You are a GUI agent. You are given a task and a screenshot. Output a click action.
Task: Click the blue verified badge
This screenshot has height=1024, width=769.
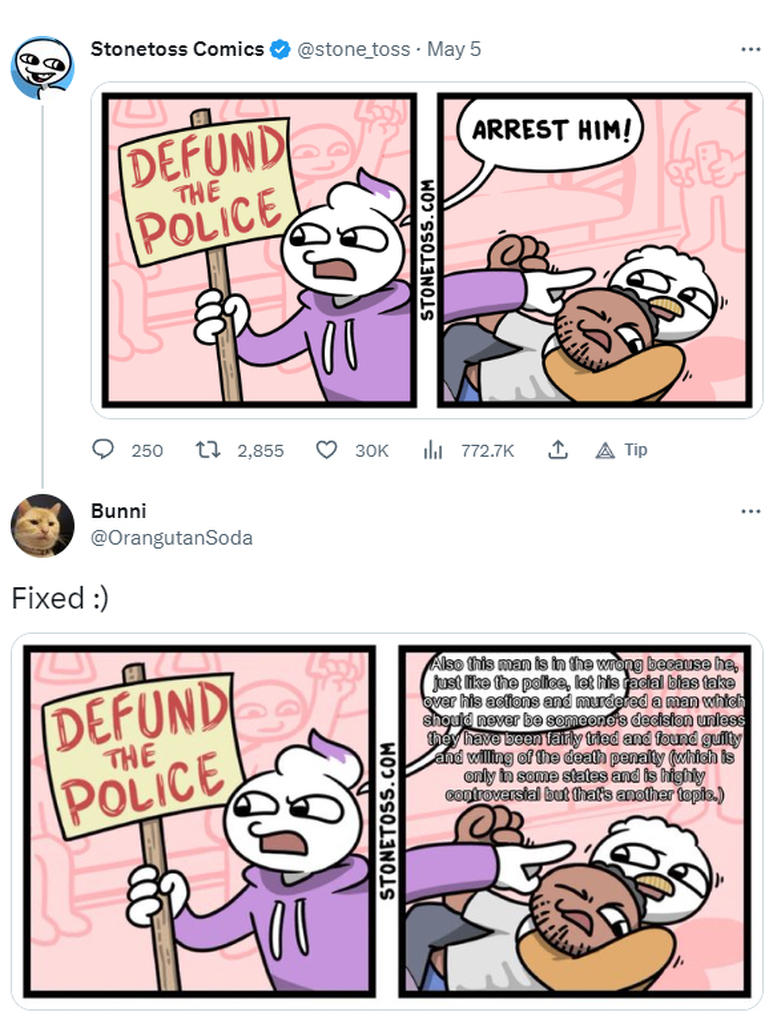(x=280, y=50)
